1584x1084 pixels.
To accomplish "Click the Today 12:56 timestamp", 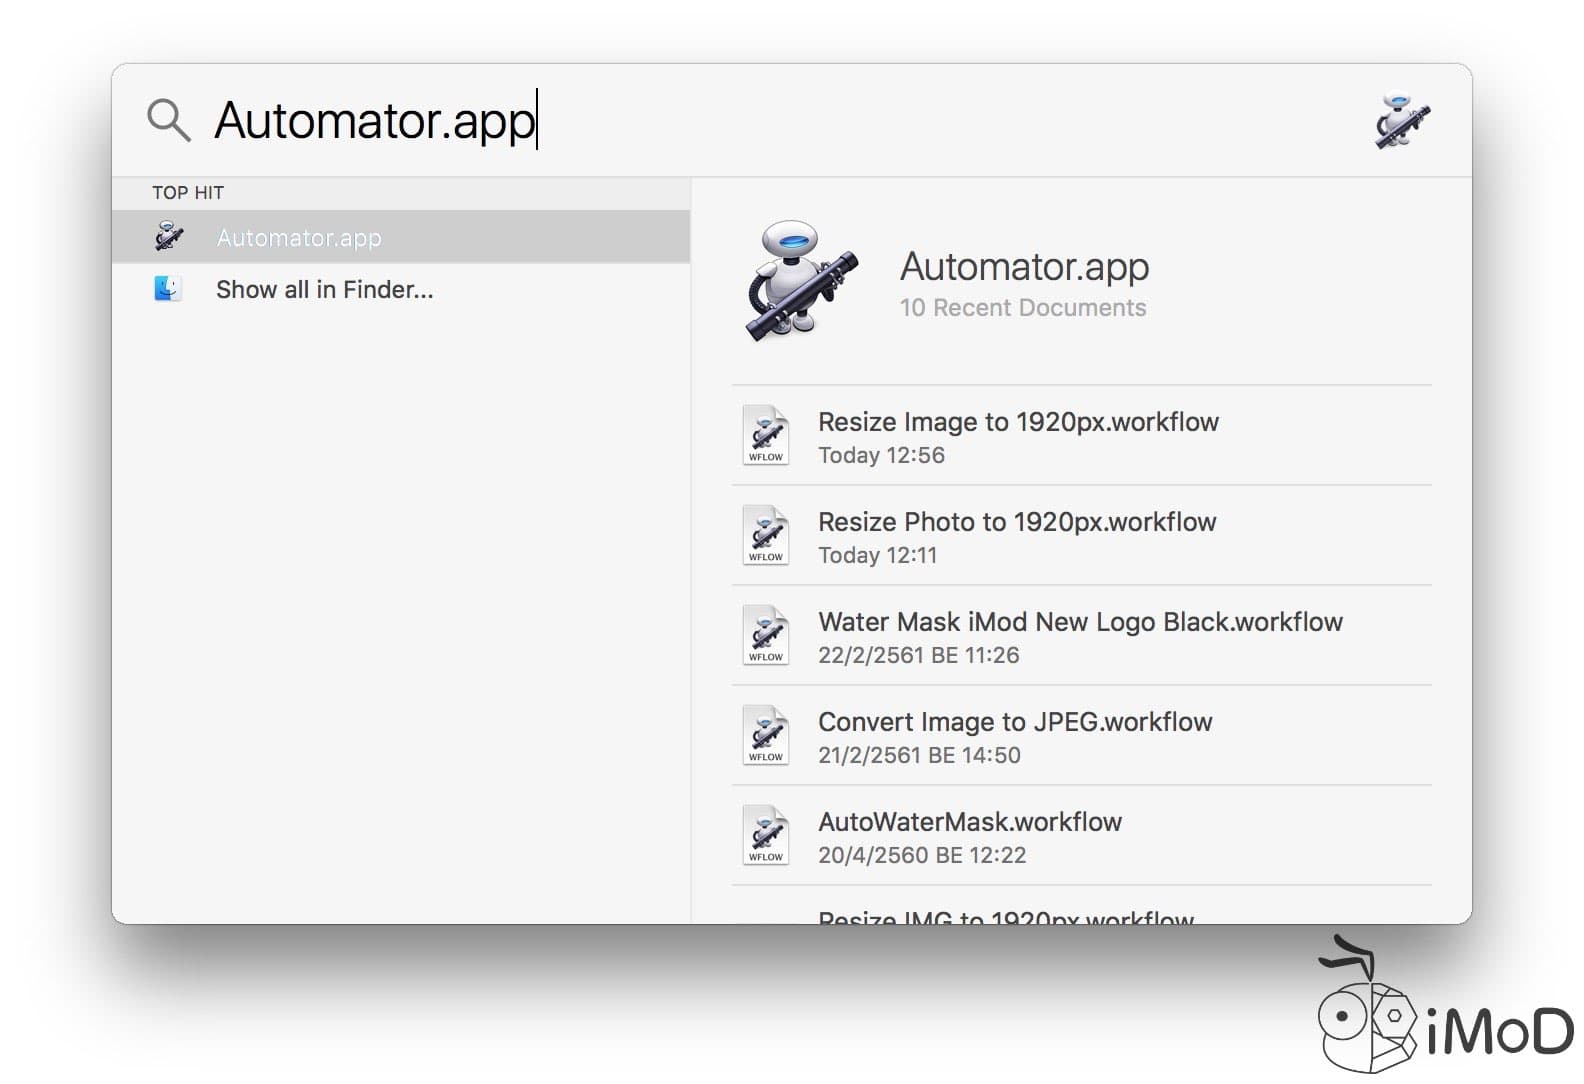I will 881,455.
